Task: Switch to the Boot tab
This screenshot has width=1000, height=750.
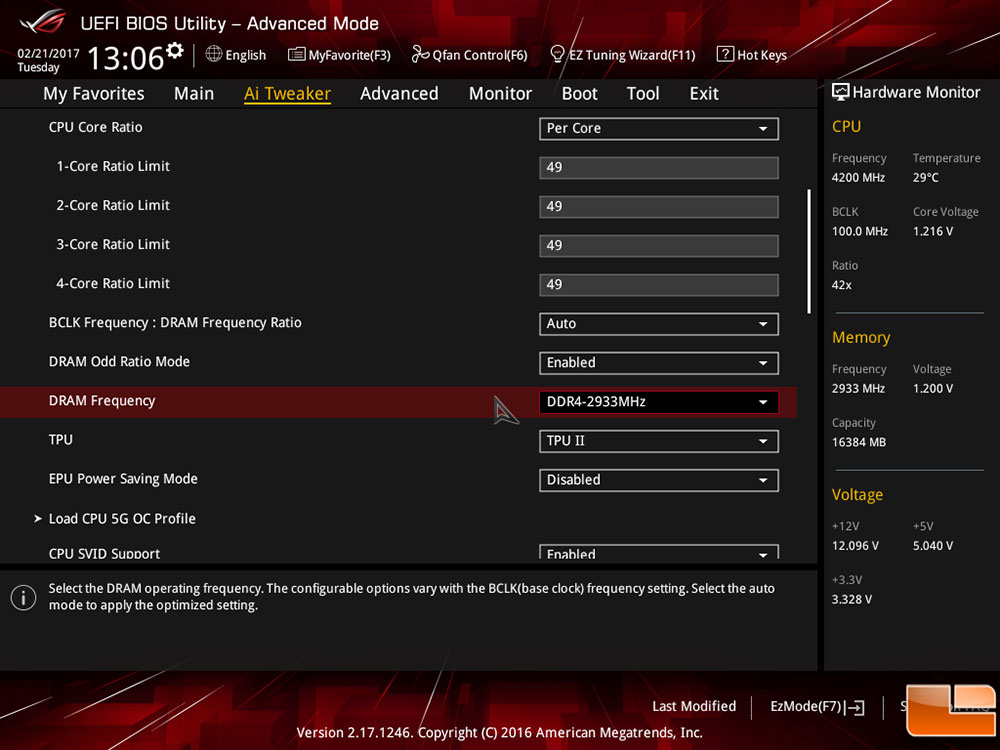Action: click(x=579, y=94)
